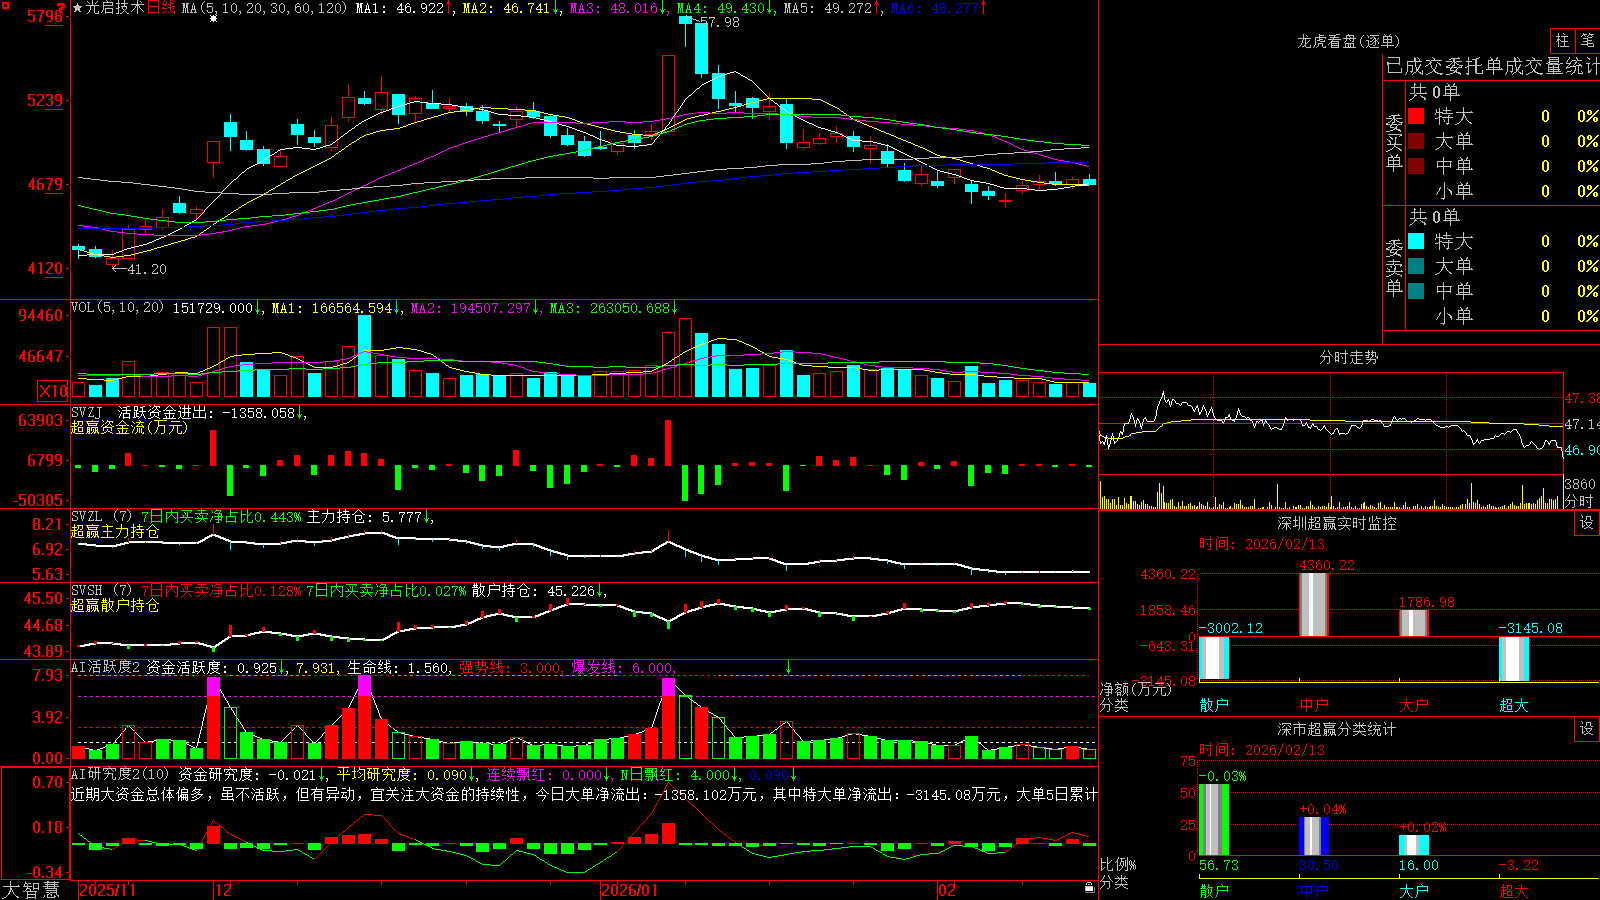The image size is (1600, 900).
Task: Click the X10 volume scale box
Action: click(53, 391)
